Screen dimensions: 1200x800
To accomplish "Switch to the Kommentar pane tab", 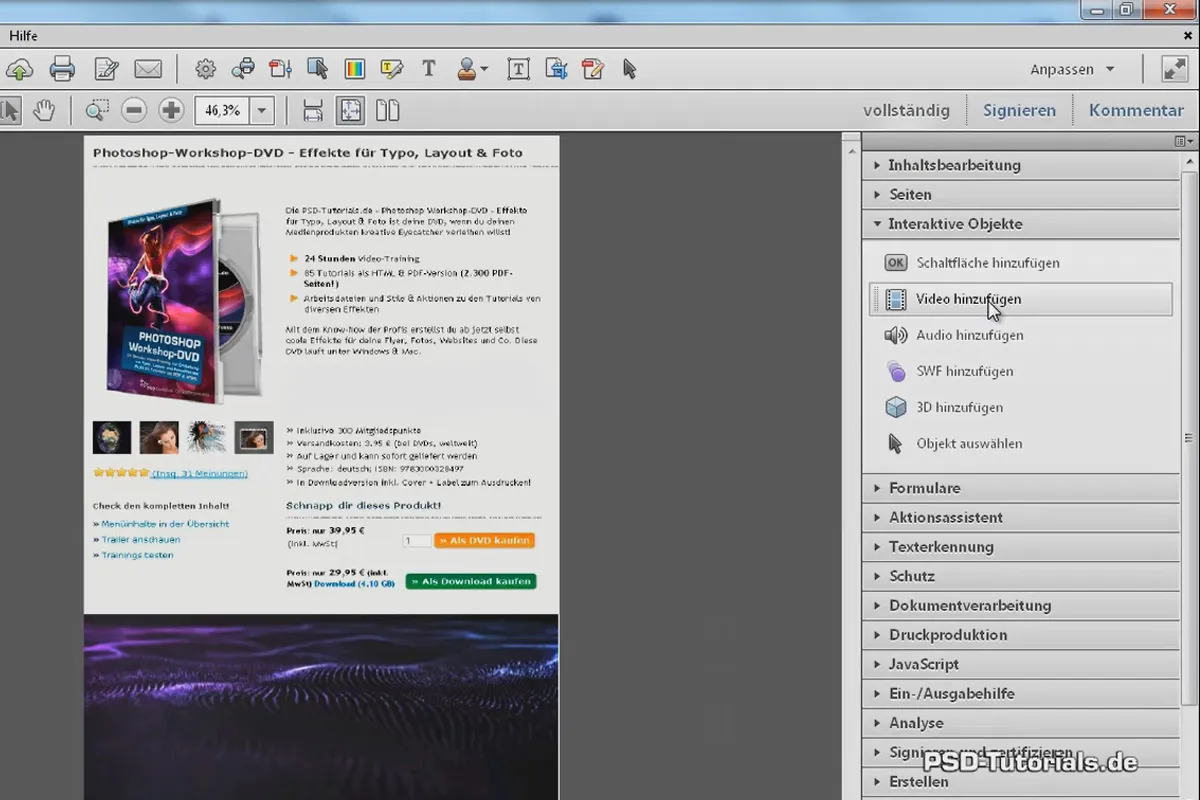I will pyautogui.click(x=1136, y=110).
